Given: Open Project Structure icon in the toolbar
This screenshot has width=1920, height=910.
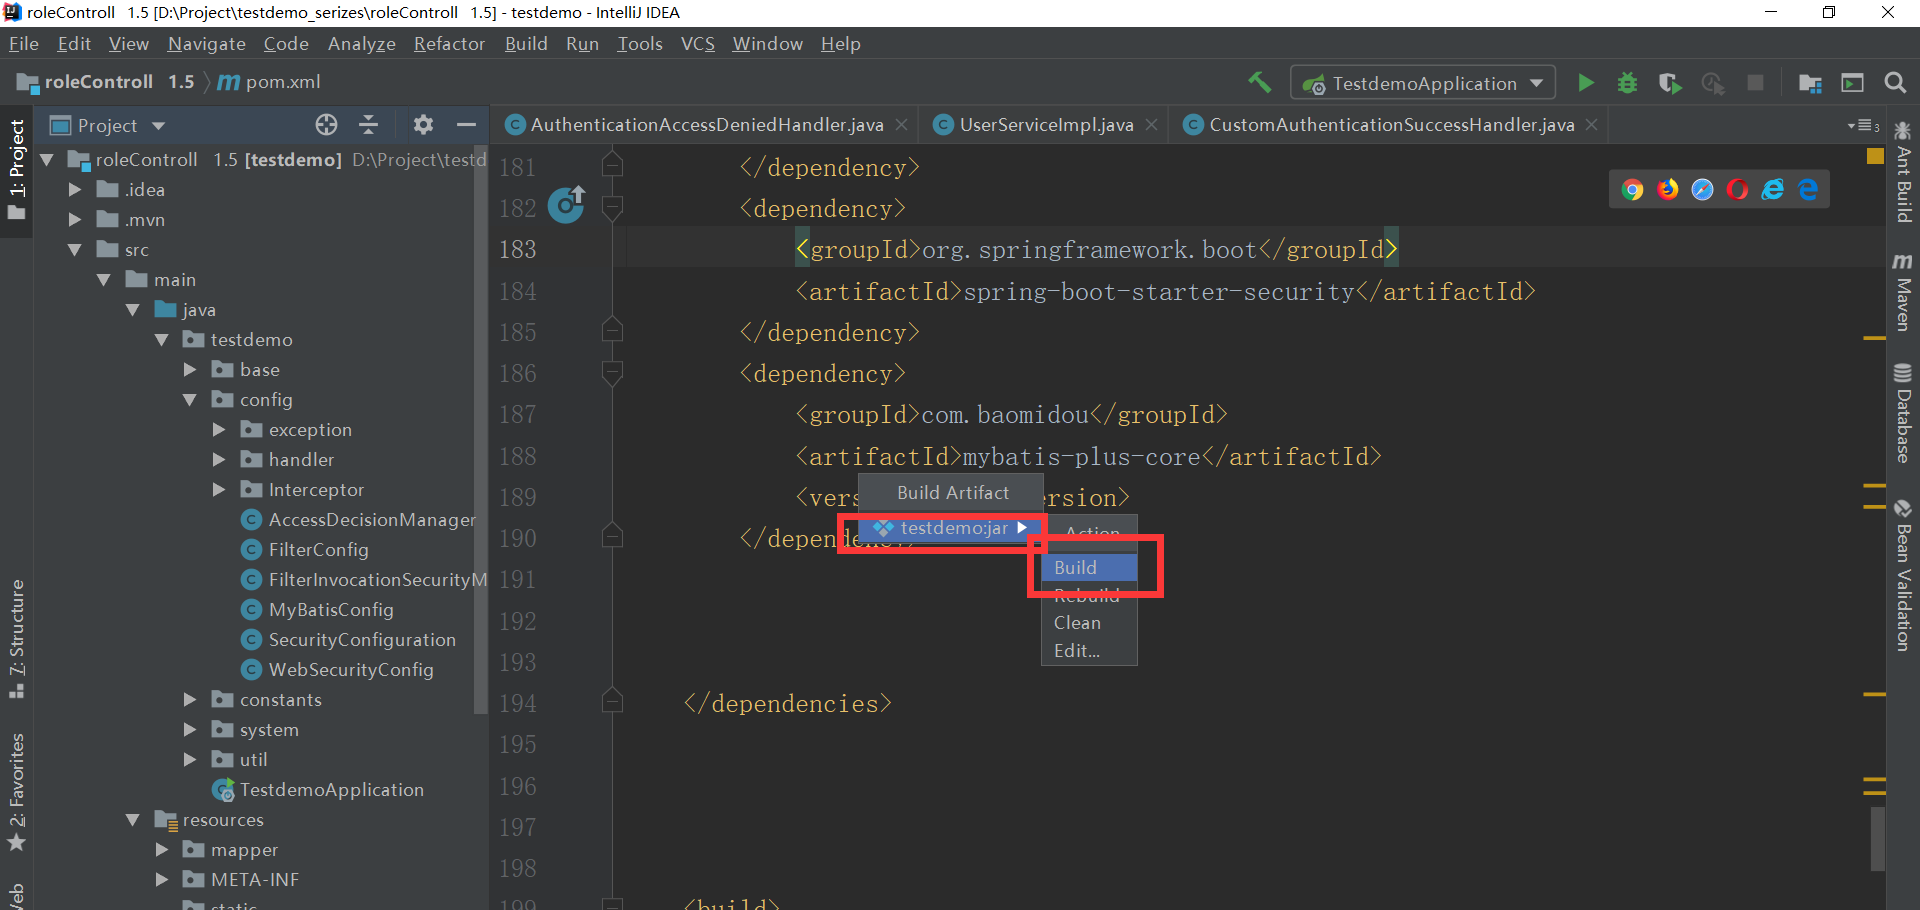Looking at the screenshot, I should pos(1810,83).
